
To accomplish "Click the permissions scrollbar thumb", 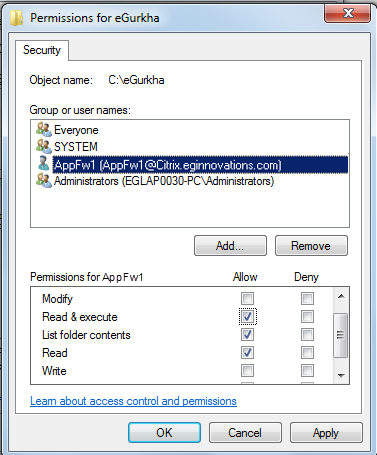I will (x=340, y=335).
